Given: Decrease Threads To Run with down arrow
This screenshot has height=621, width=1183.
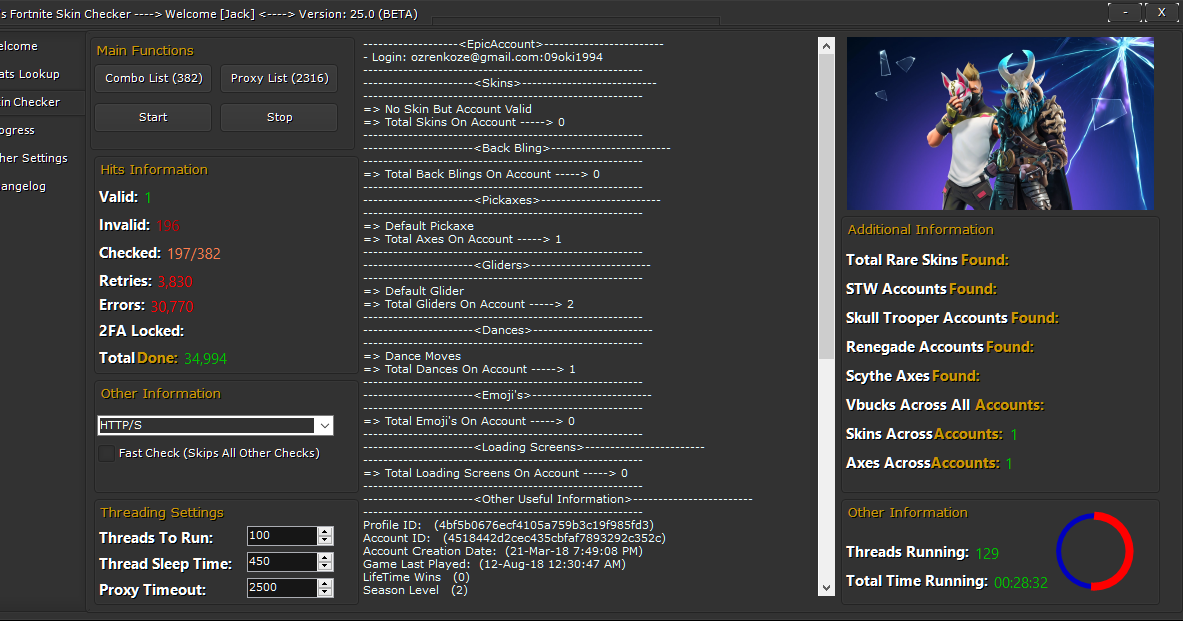Looking at the screenshot, I should 325,540.
